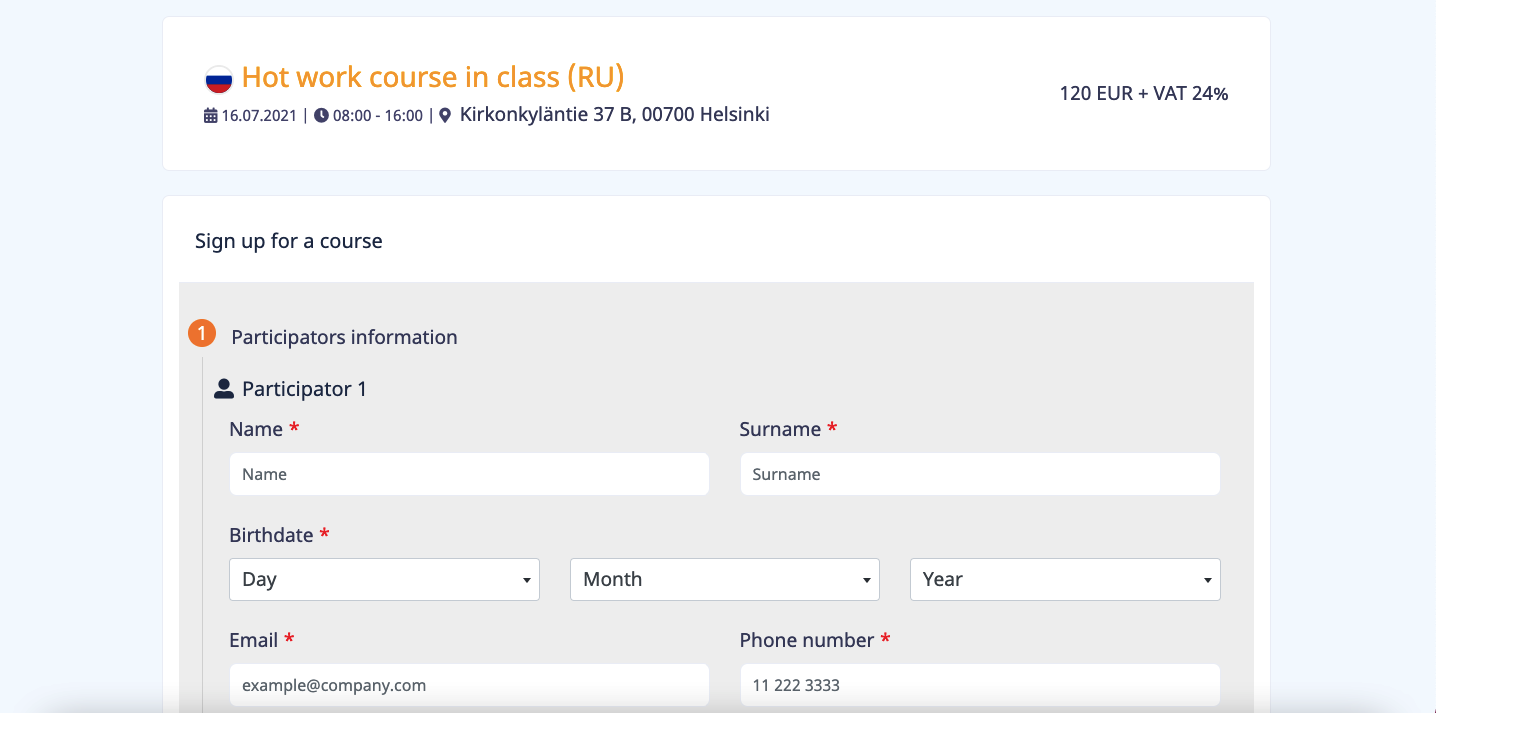Viewport: 1520px width, 755px height.
Task: Click the Birthdate field label
Action: coord(271,535)
